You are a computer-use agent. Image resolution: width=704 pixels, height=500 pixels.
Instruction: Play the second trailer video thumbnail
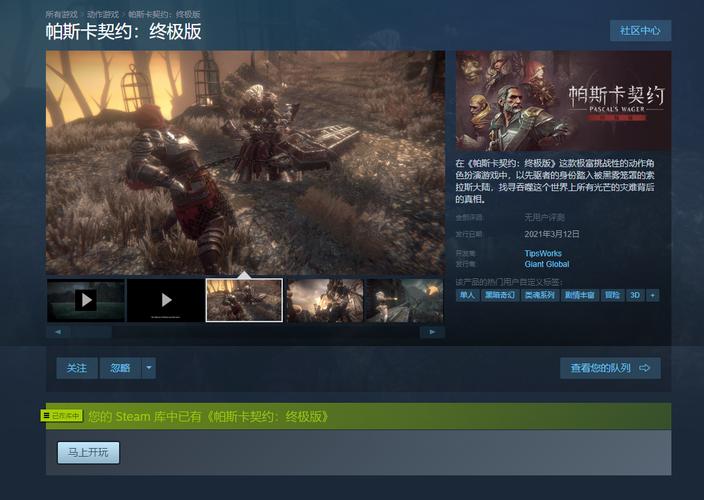tap(166, 300)
